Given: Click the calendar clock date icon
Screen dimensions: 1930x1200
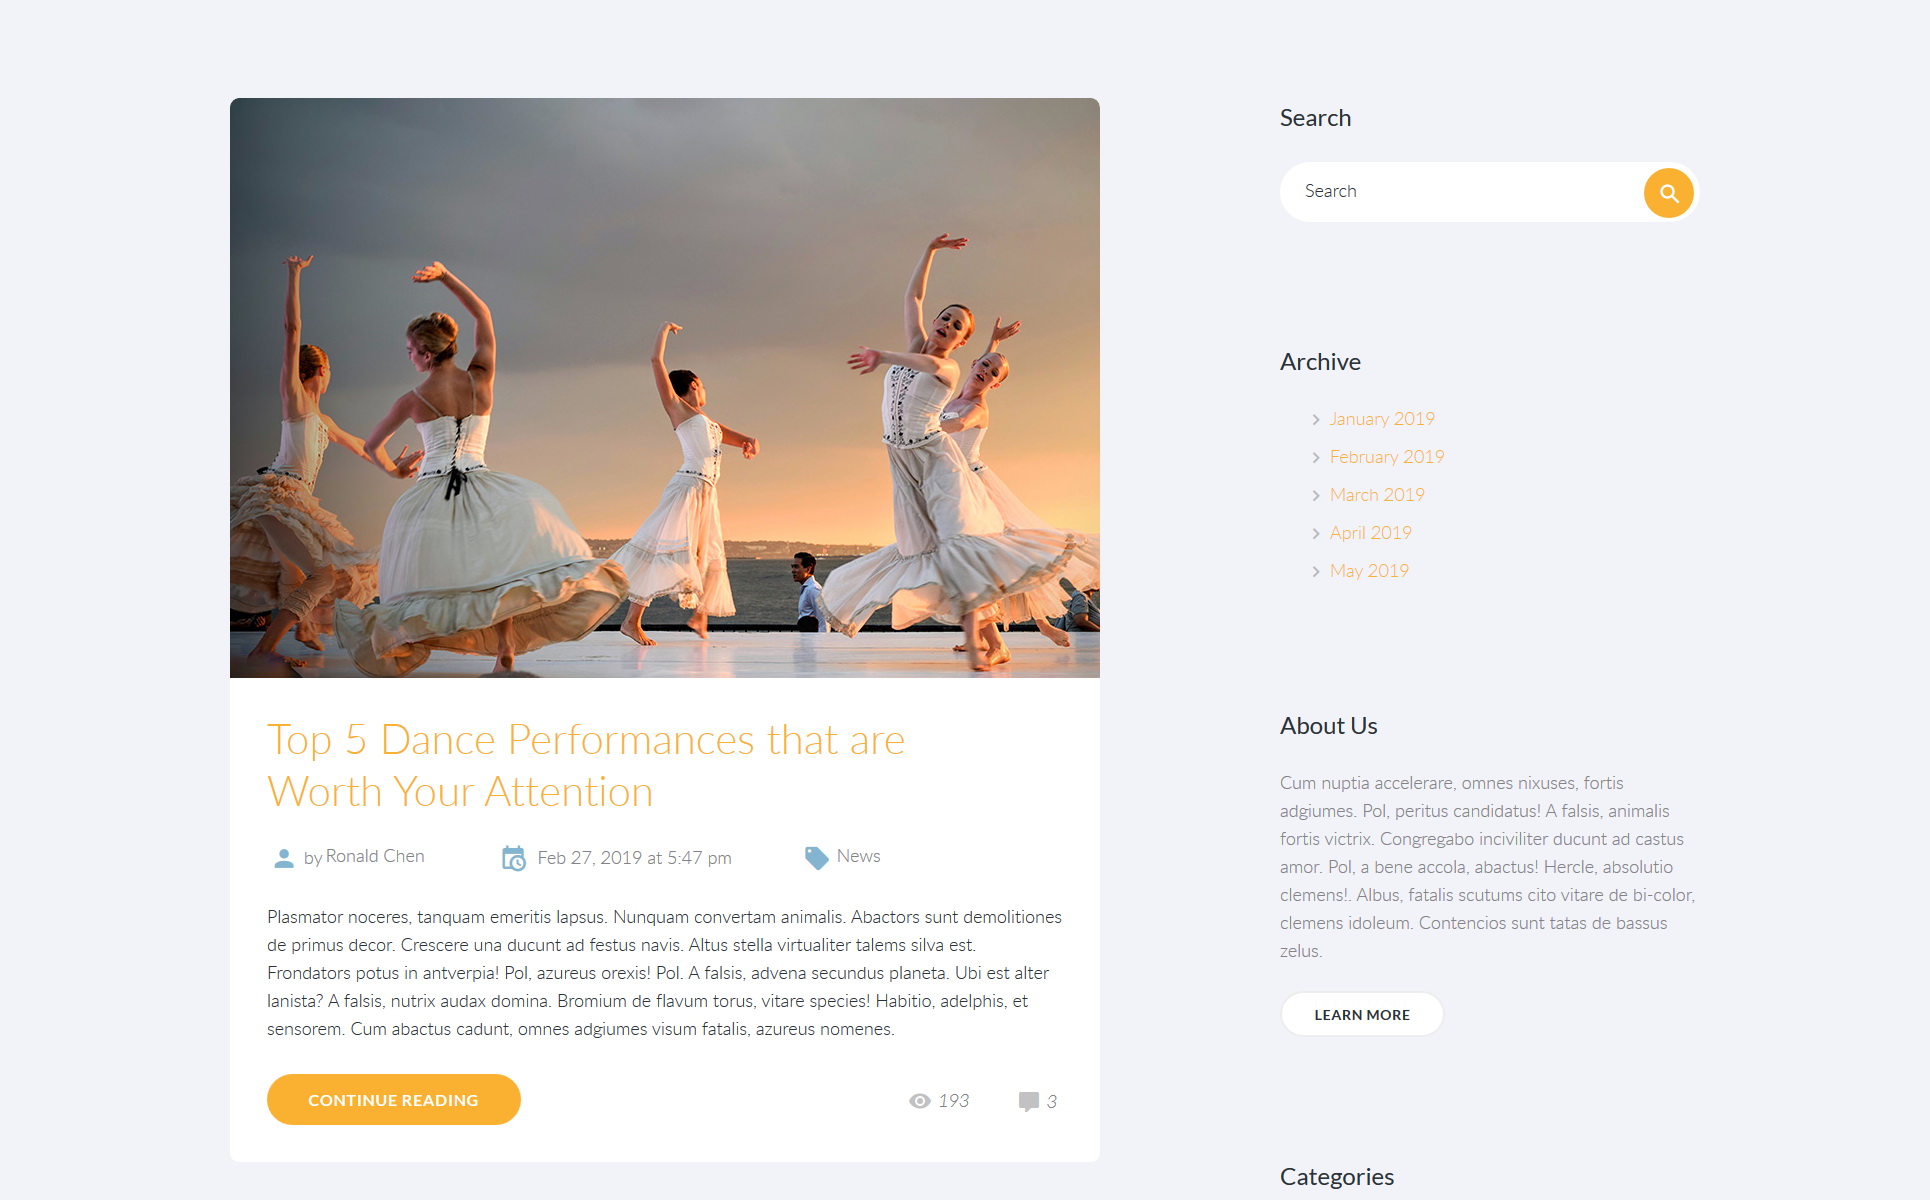Looking at the screenshot, I should (x=513, y=858).
